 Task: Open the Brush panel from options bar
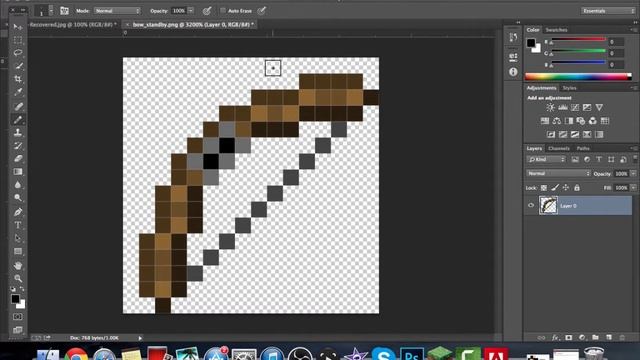[x=64, y=11]
